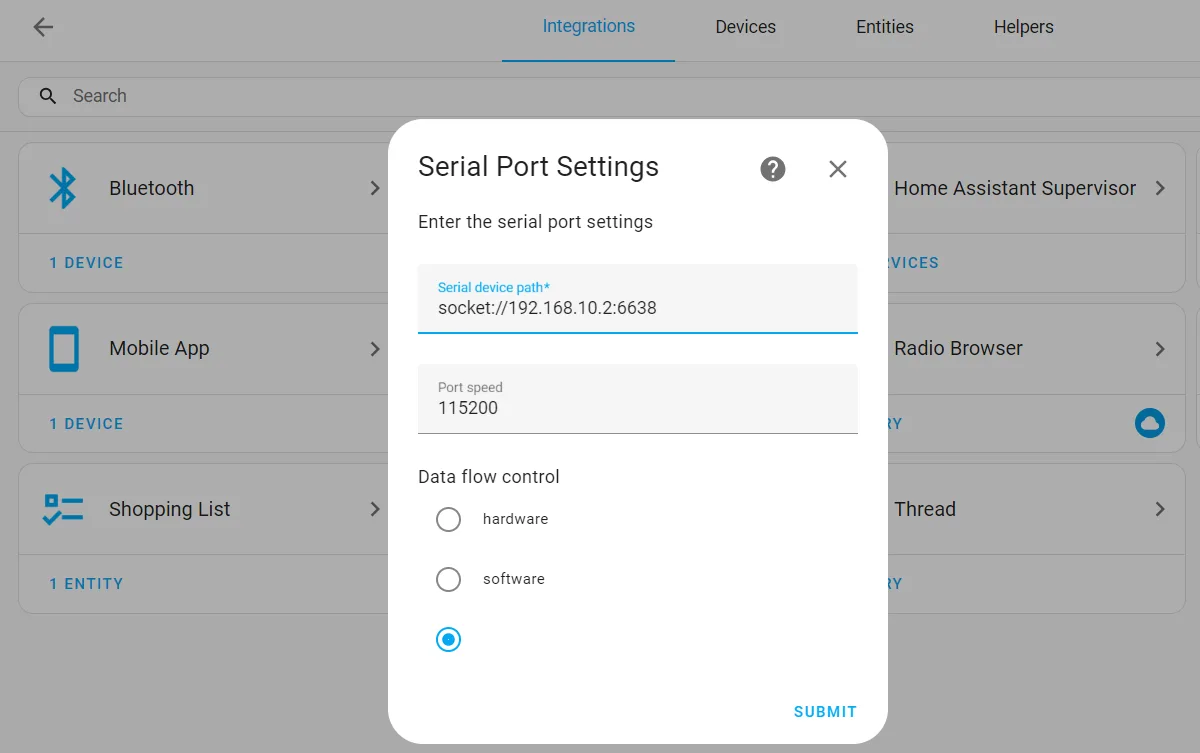Image resolution: width=1200 pixels, height=753 pixels.
Task: Expand the Thread integration chevron
Action: click(1160, 509)
